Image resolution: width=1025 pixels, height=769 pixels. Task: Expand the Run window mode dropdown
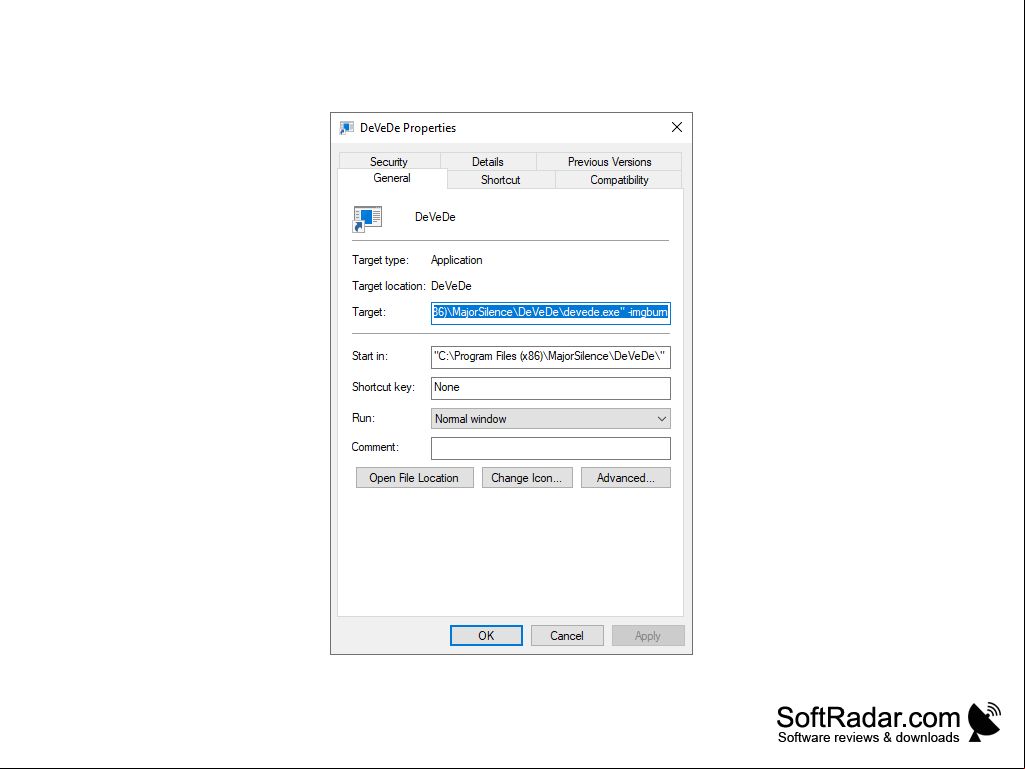(x=550, y=419)
